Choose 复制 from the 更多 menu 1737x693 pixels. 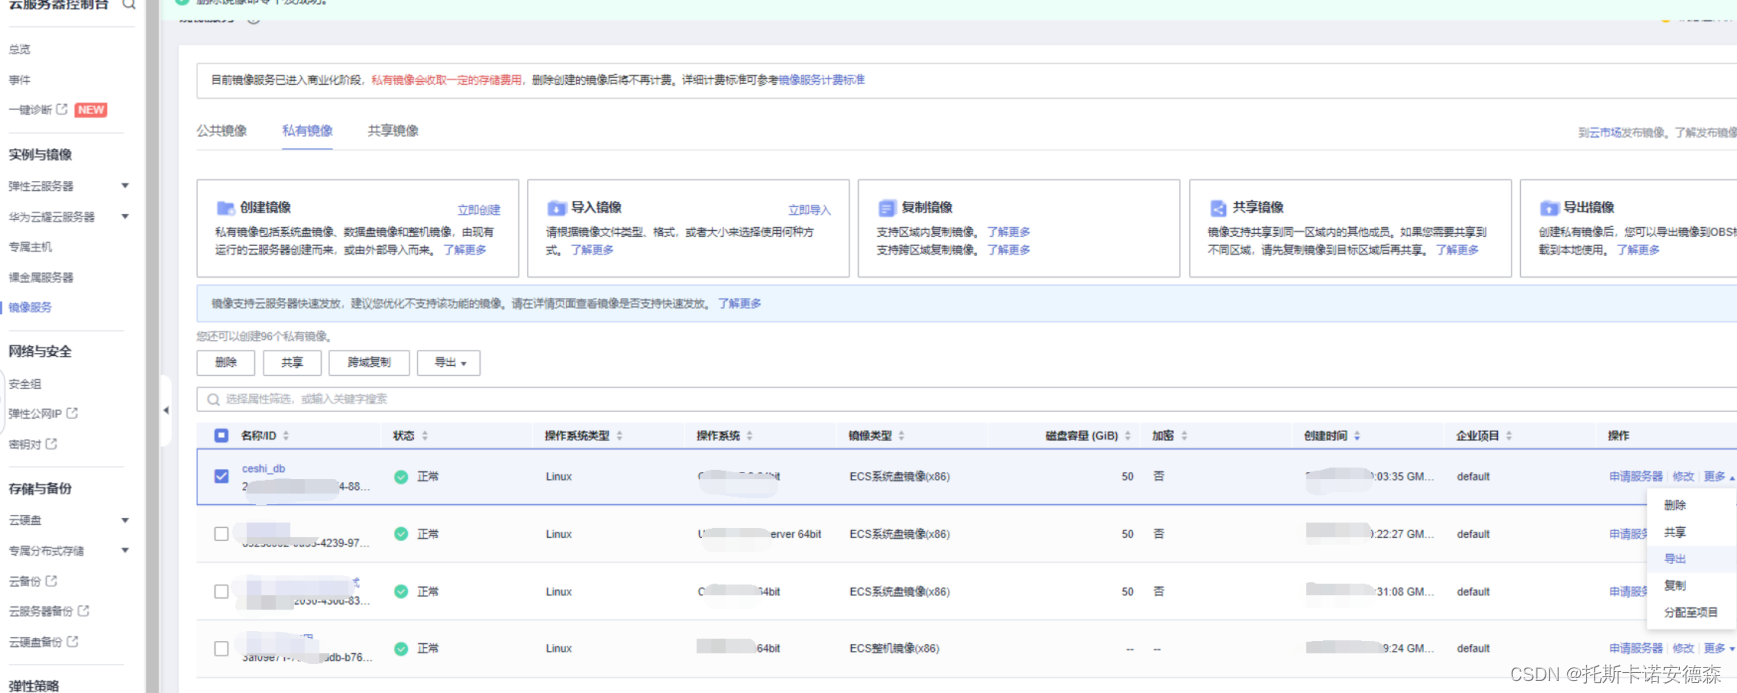coord(1675,586)
